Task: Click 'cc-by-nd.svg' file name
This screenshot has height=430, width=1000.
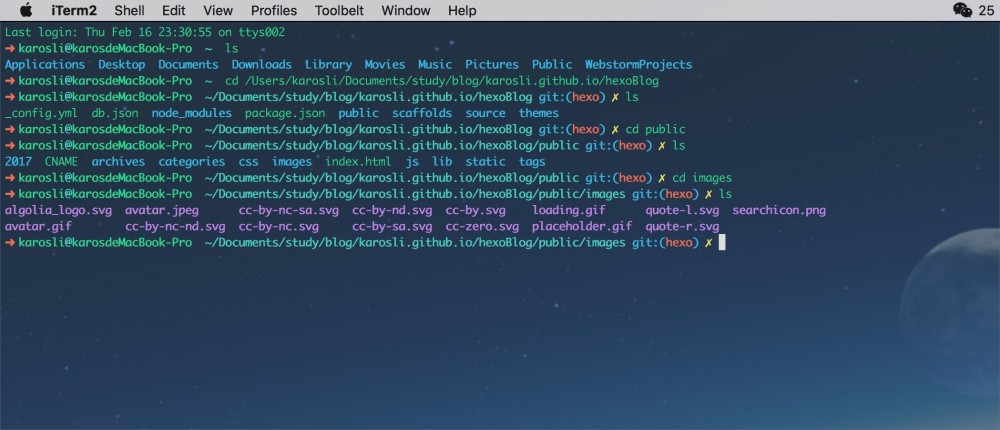Action: click(392, 211)
